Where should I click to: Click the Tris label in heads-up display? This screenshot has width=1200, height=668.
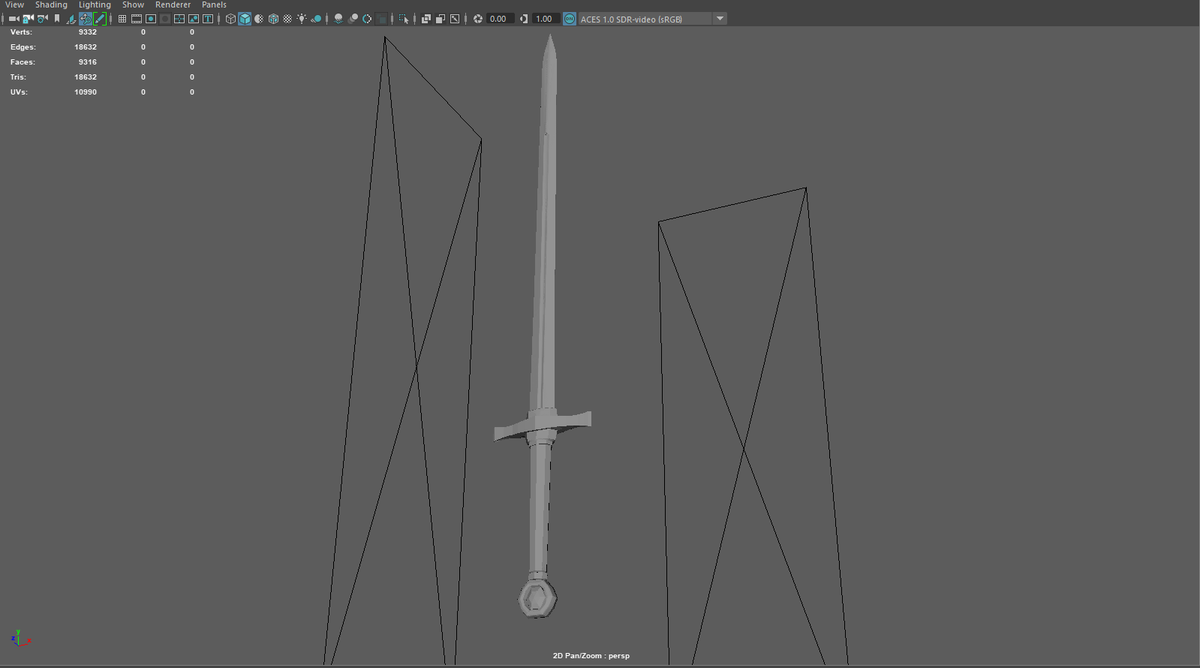18,77
